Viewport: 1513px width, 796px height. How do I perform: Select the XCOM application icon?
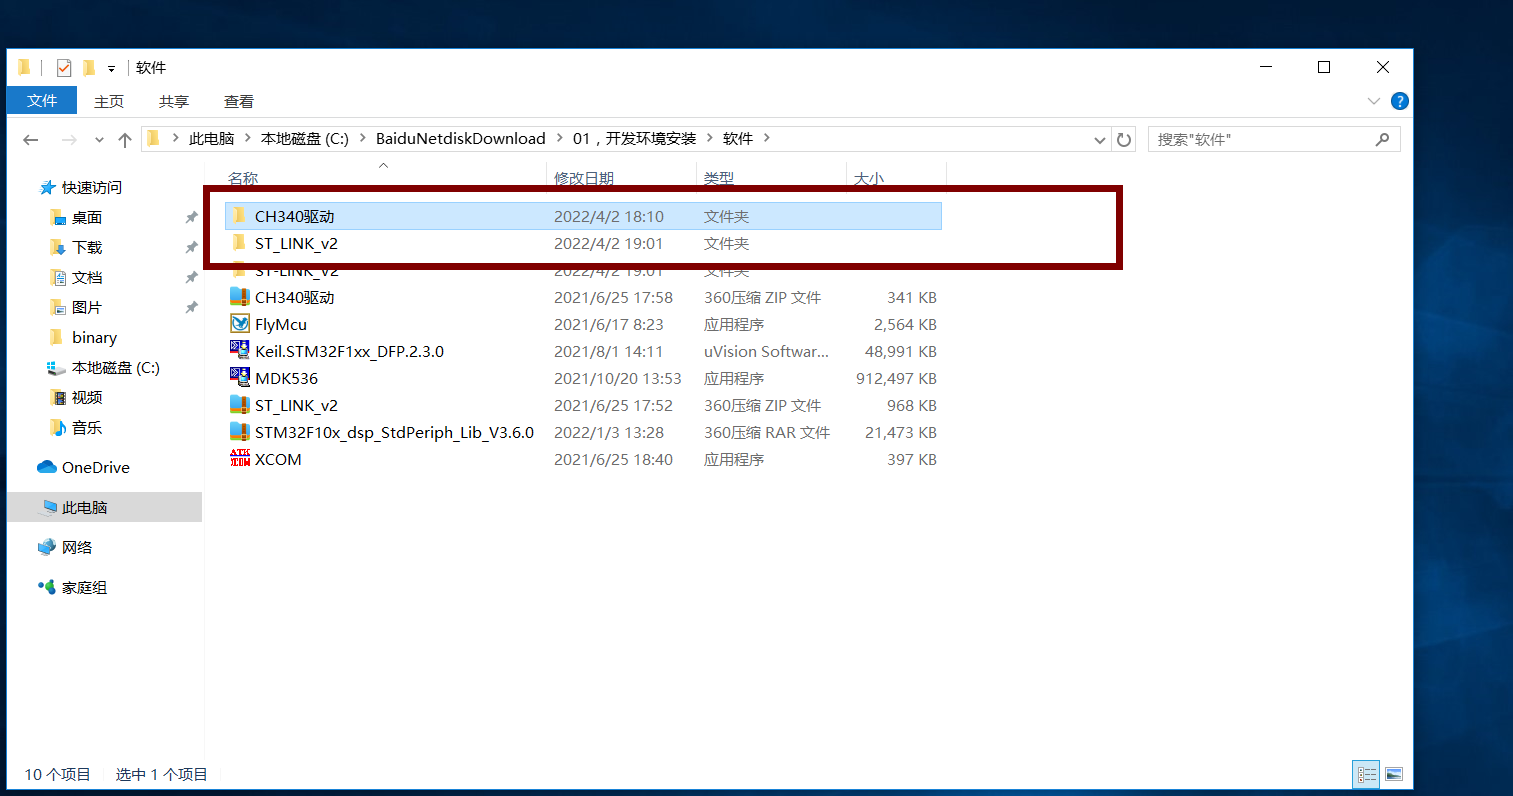(240, 459)
